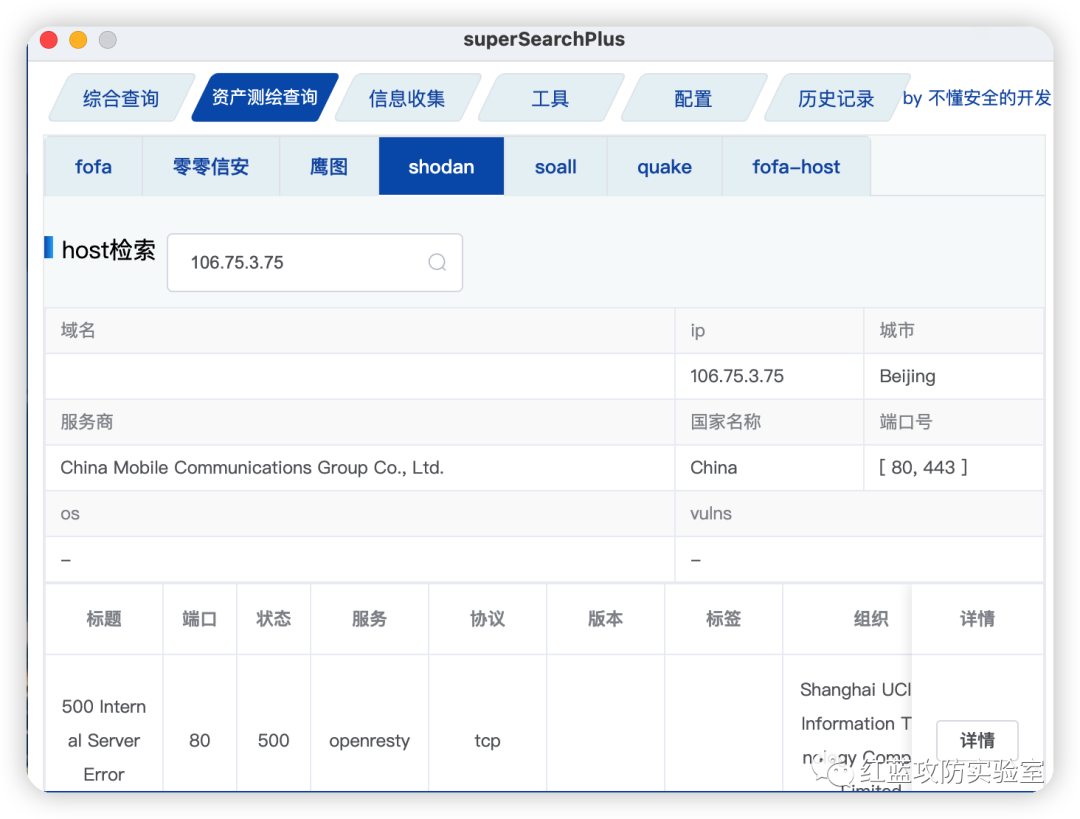Click the 端口号 header label
The height and width of the screenshot is (819, 1080).
906,422
